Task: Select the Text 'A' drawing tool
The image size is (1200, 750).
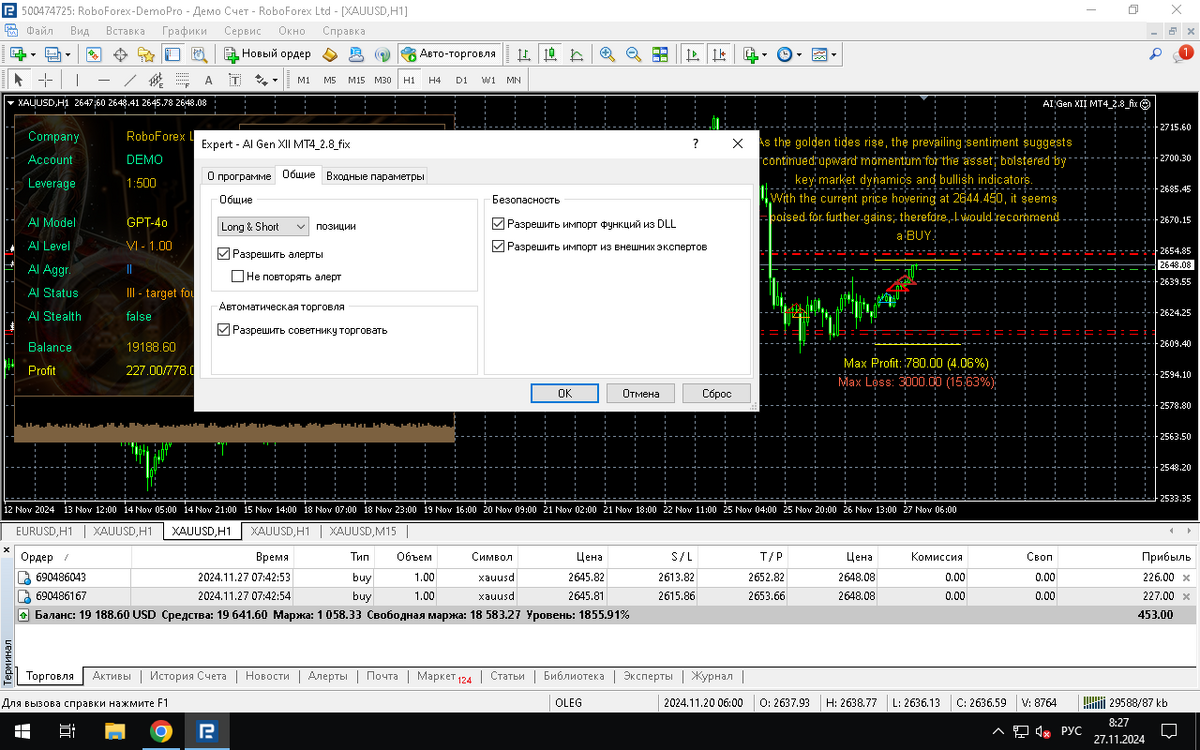Action: [208, 80]
